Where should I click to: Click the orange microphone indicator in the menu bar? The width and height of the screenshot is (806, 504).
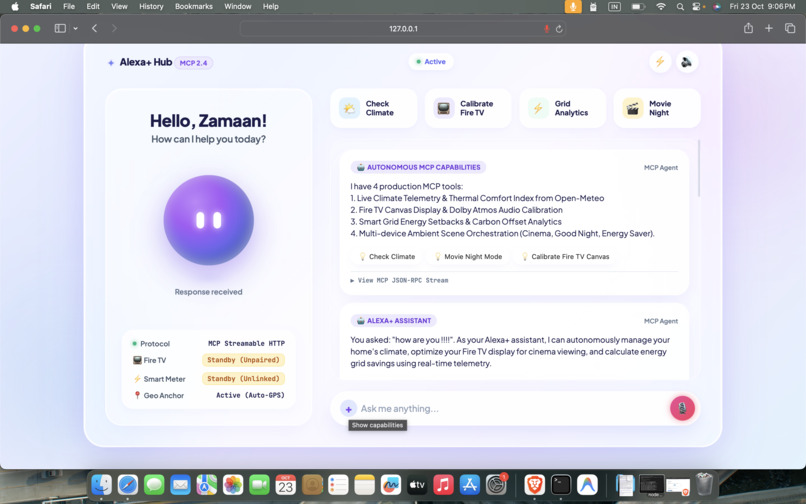point(573,6)
